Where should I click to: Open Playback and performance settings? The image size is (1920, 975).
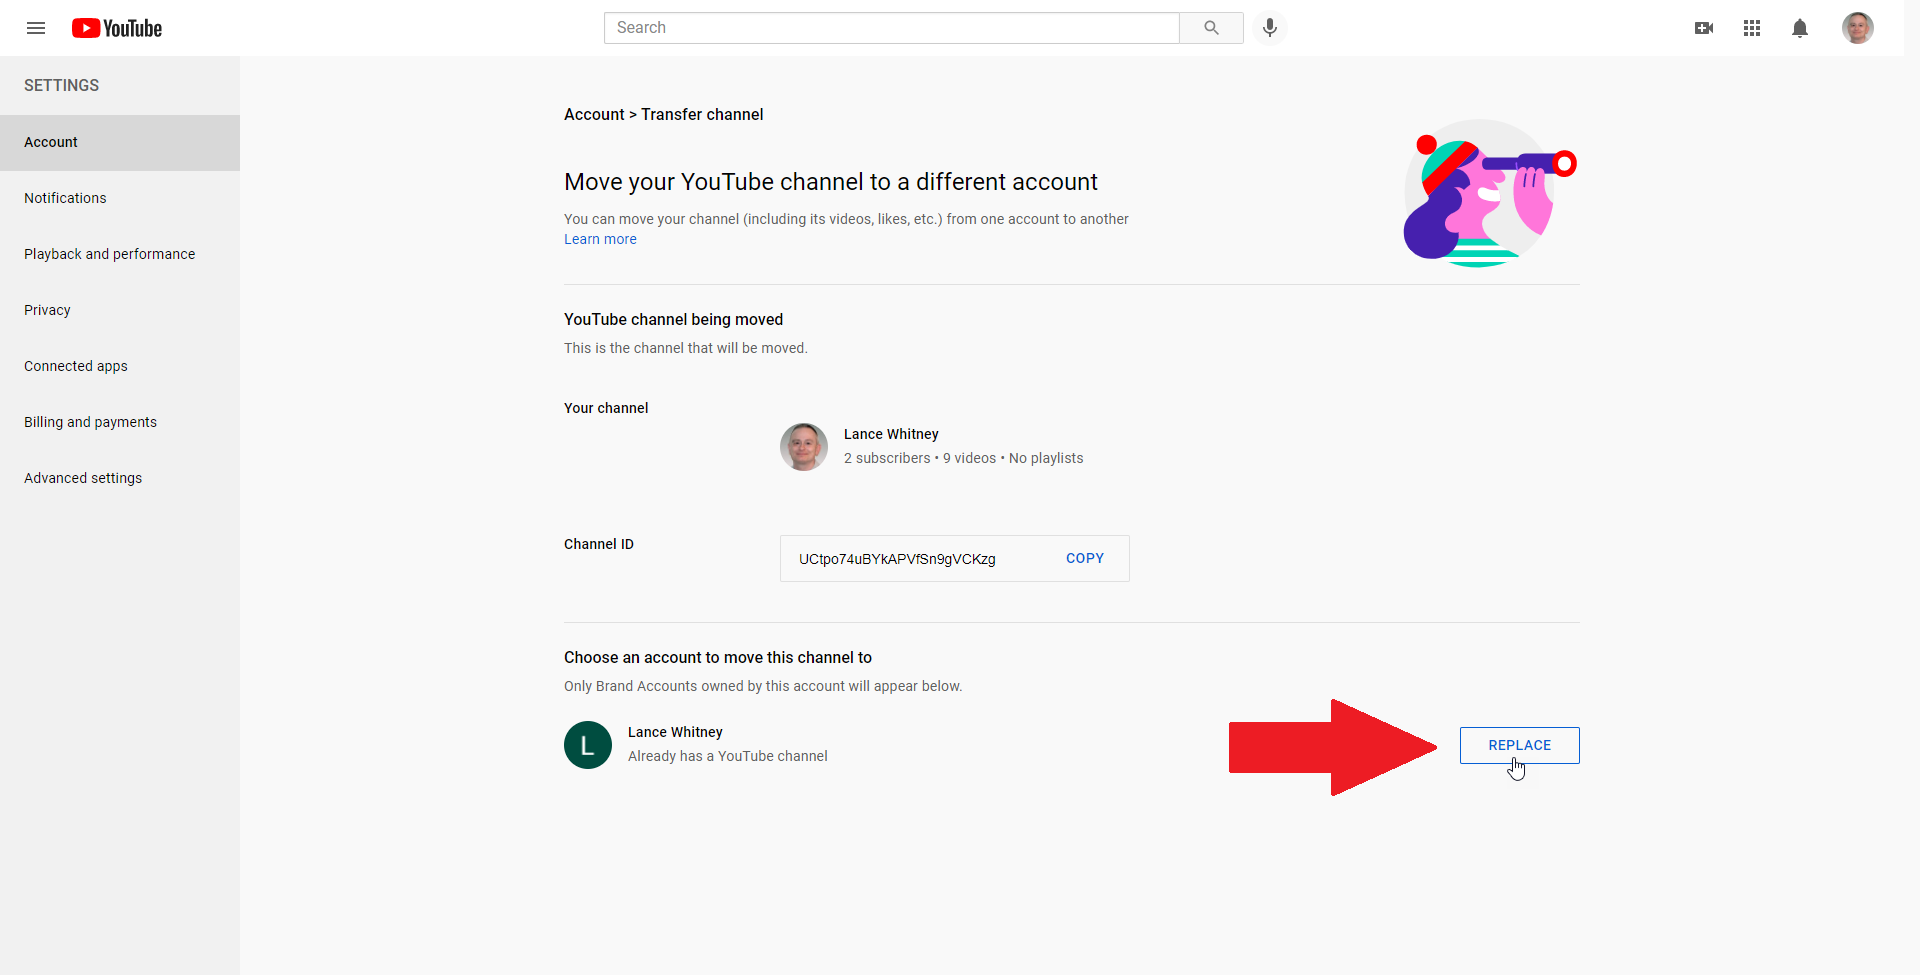(120, 254)
